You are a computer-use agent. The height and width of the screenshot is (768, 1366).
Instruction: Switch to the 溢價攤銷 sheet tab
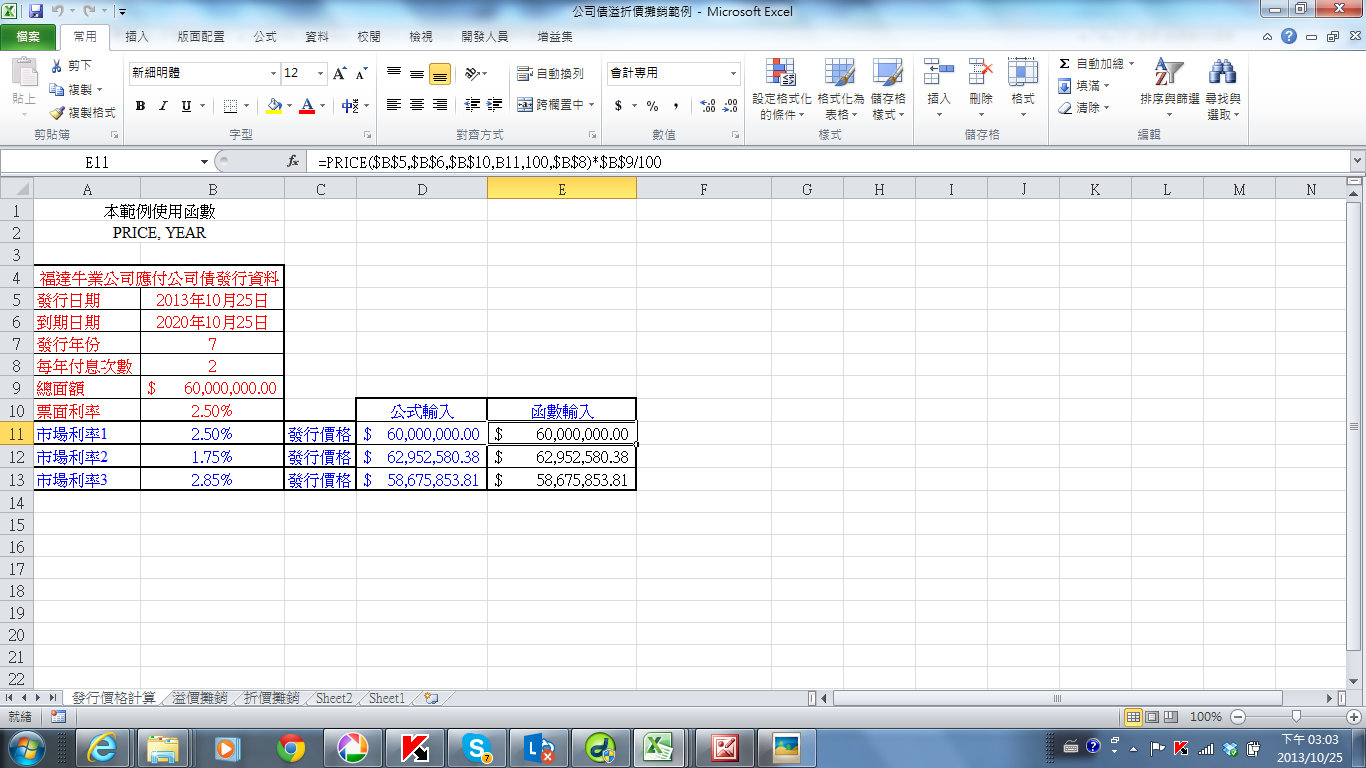pyautogui.click(x=200, y=698)
